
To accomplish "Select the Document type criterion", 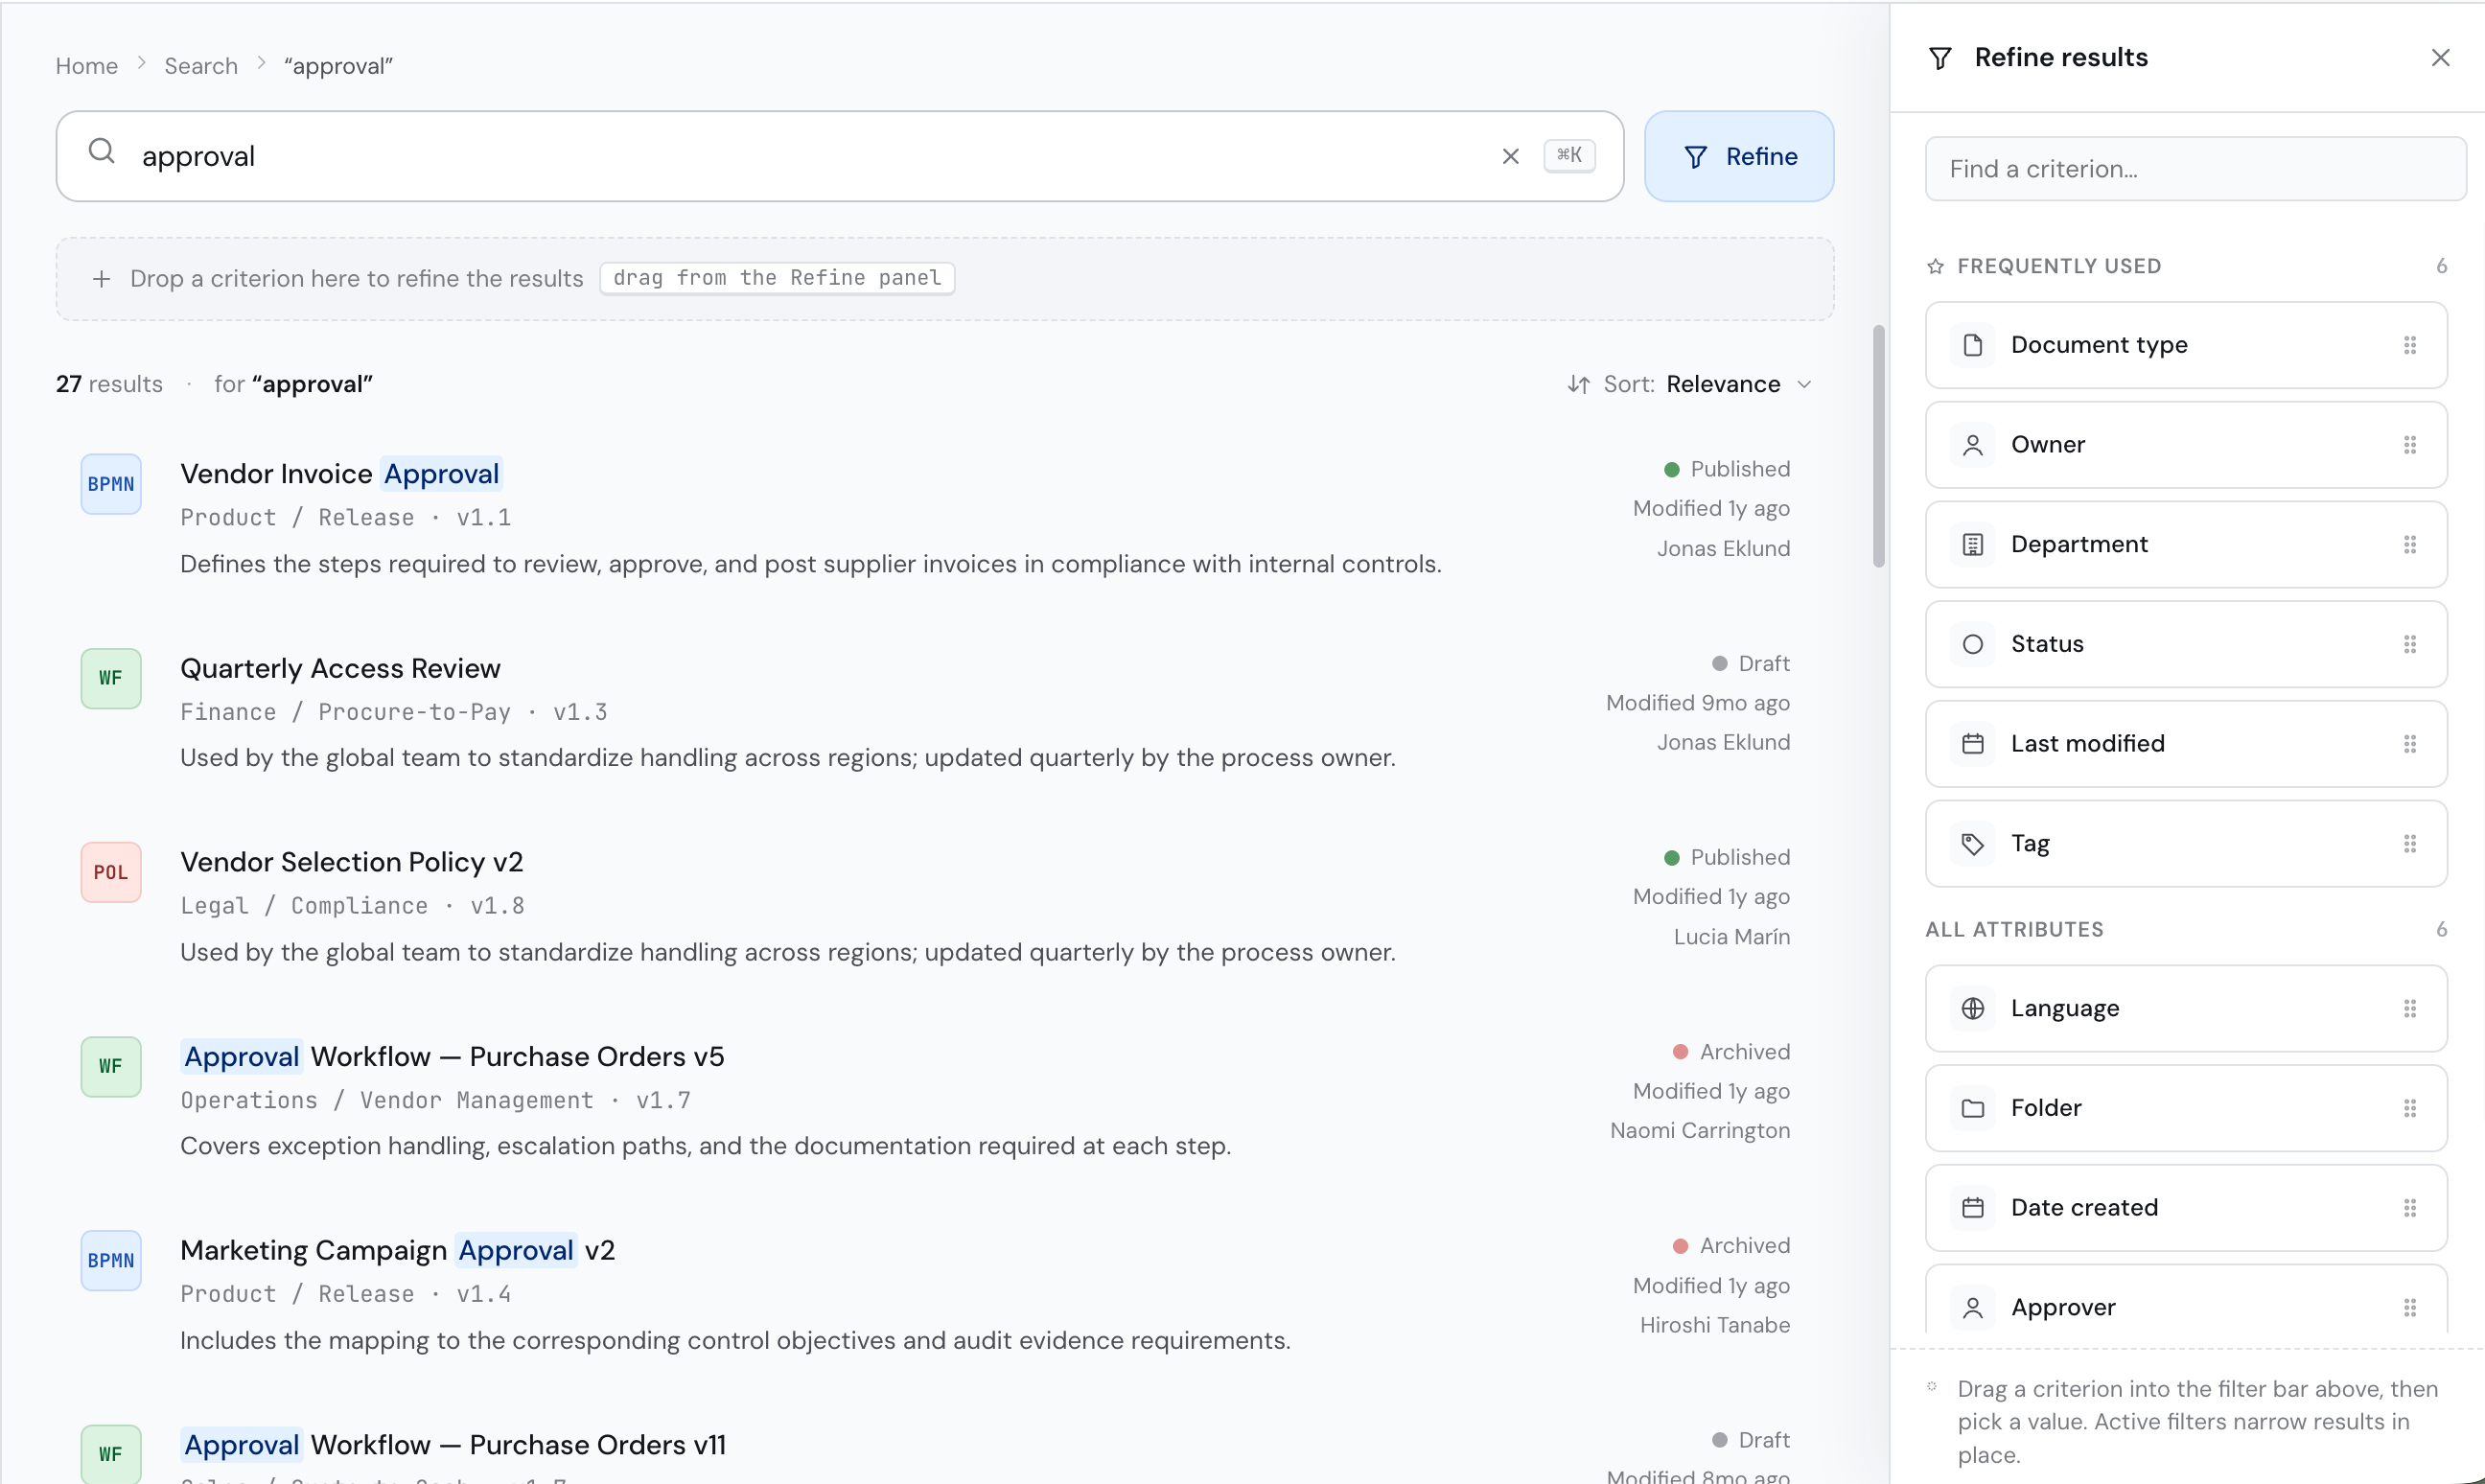I will pyautogui.click(x=2186, y=345).
